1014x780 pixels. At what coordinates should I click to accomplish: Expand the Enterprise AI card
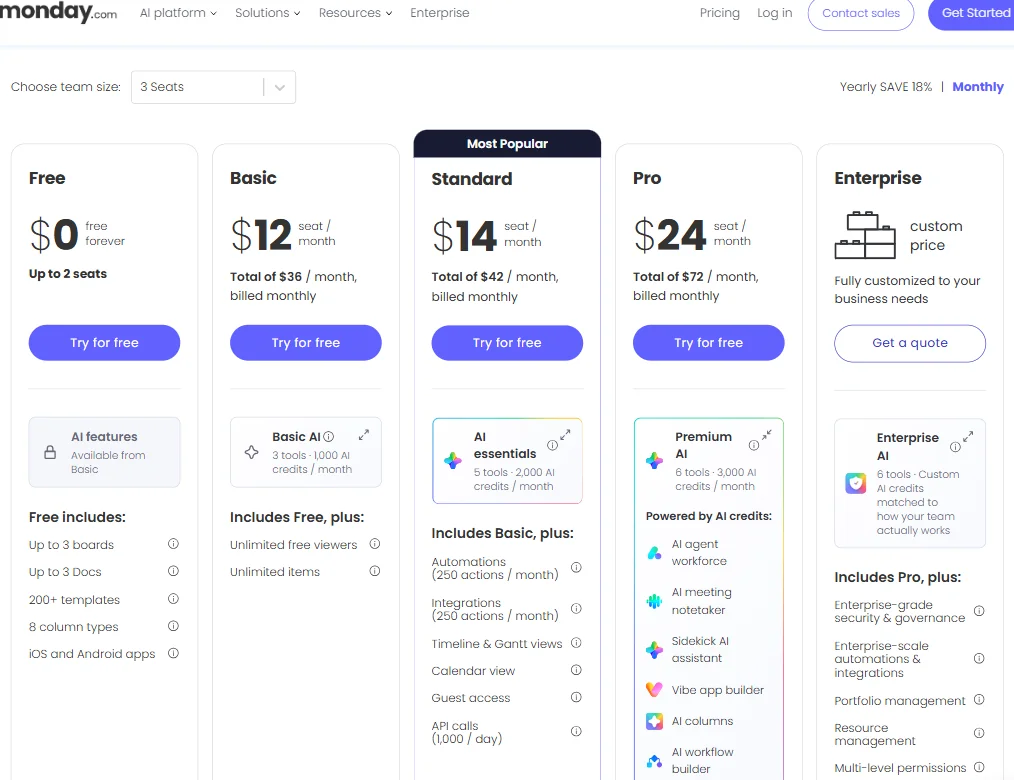[968, 437]
